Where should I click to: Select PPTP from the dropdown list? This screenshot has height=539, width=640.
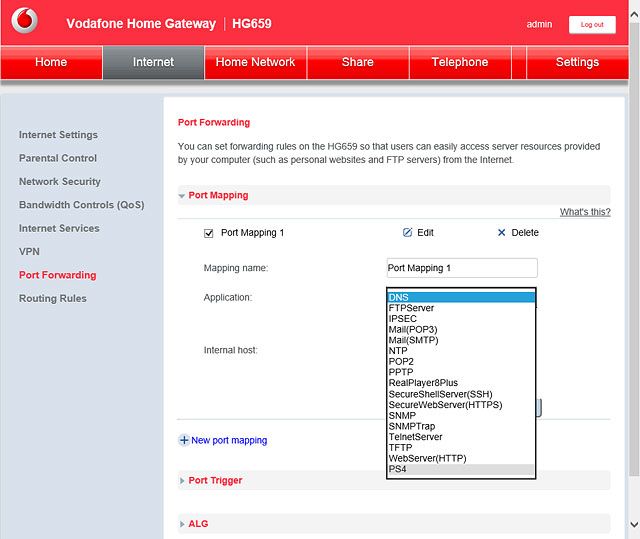click(460, 372)
